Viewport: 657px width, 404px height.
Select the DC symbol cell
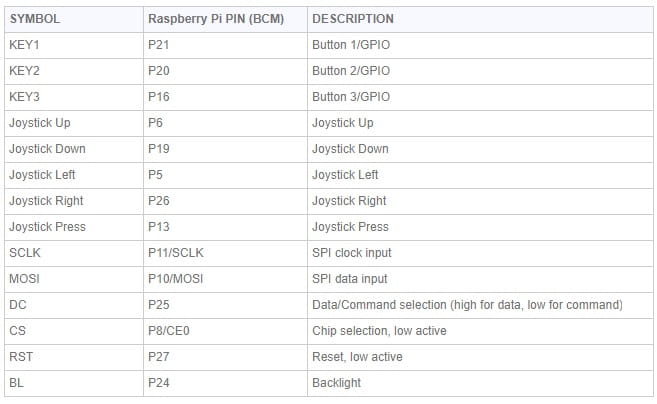18,305
